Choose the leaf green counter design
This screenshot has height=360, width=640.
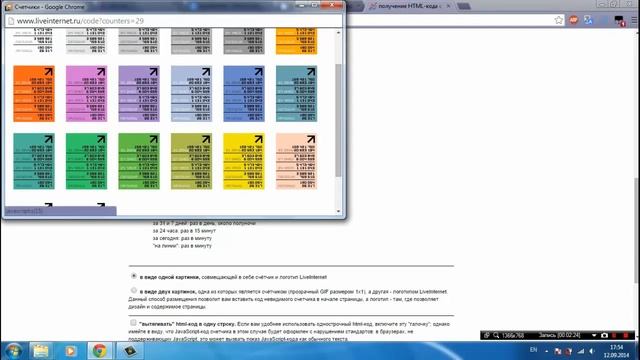tap(139, 161)
